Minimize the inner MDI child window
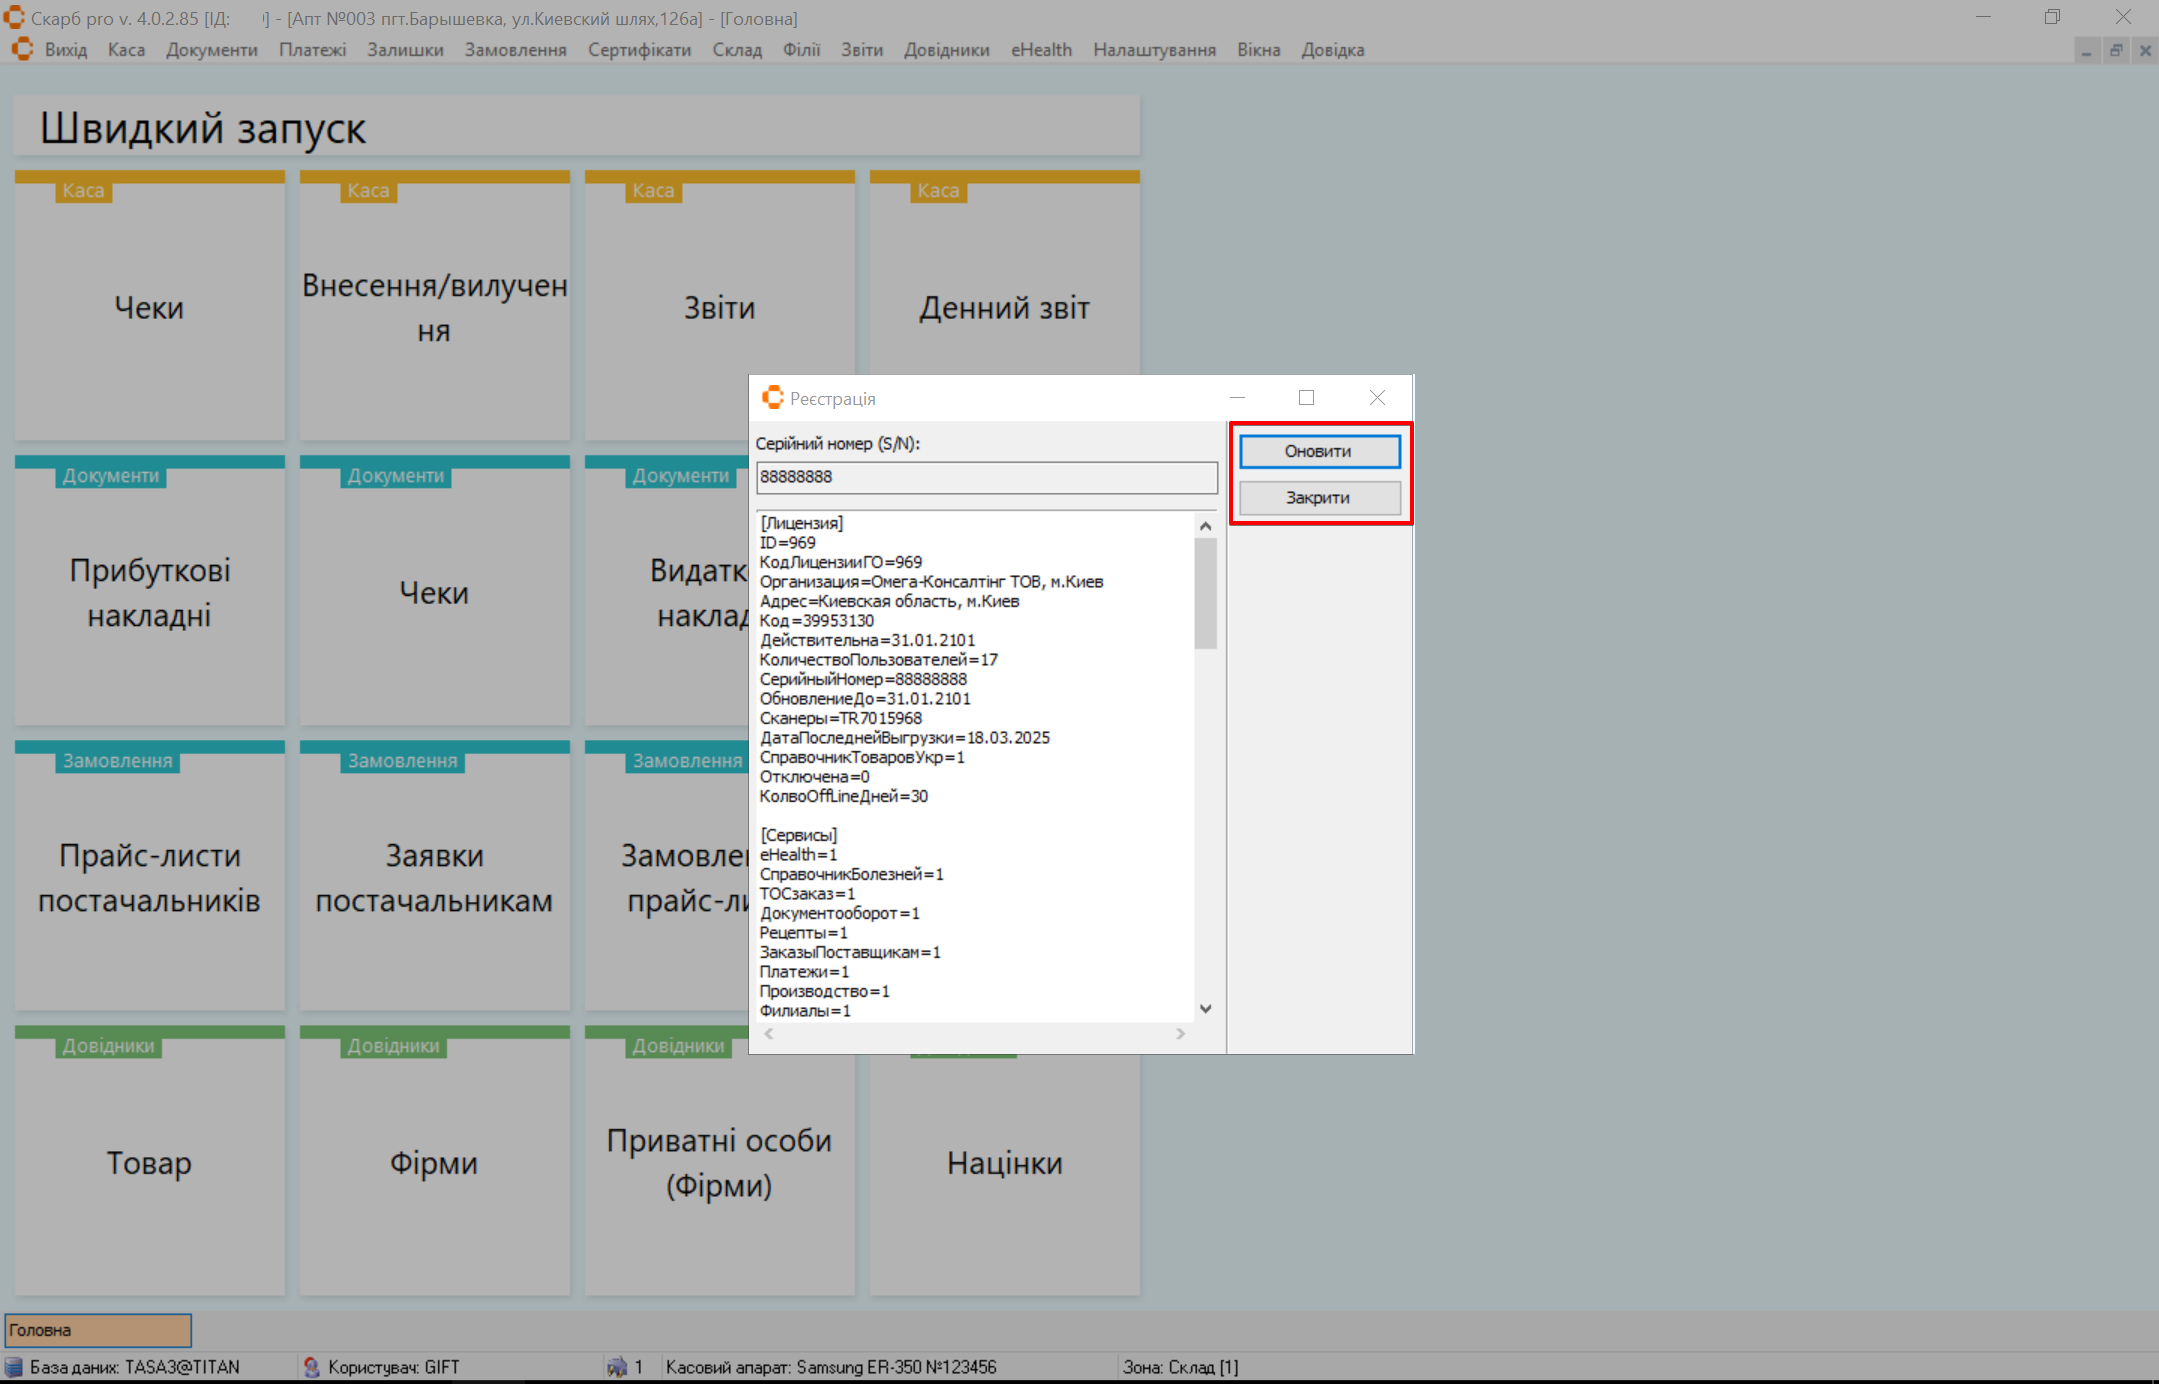 click(2087, 50)
